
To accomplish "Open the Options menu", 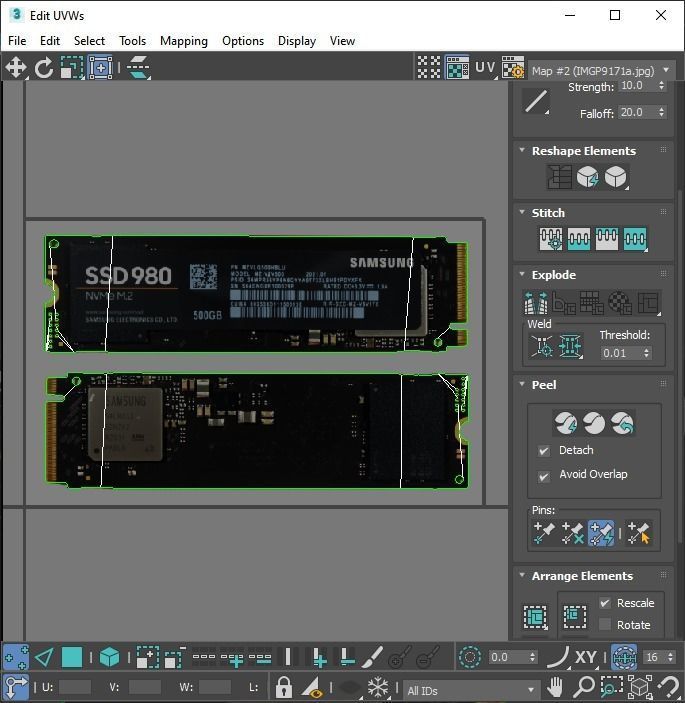I will [x=243, y=41].
